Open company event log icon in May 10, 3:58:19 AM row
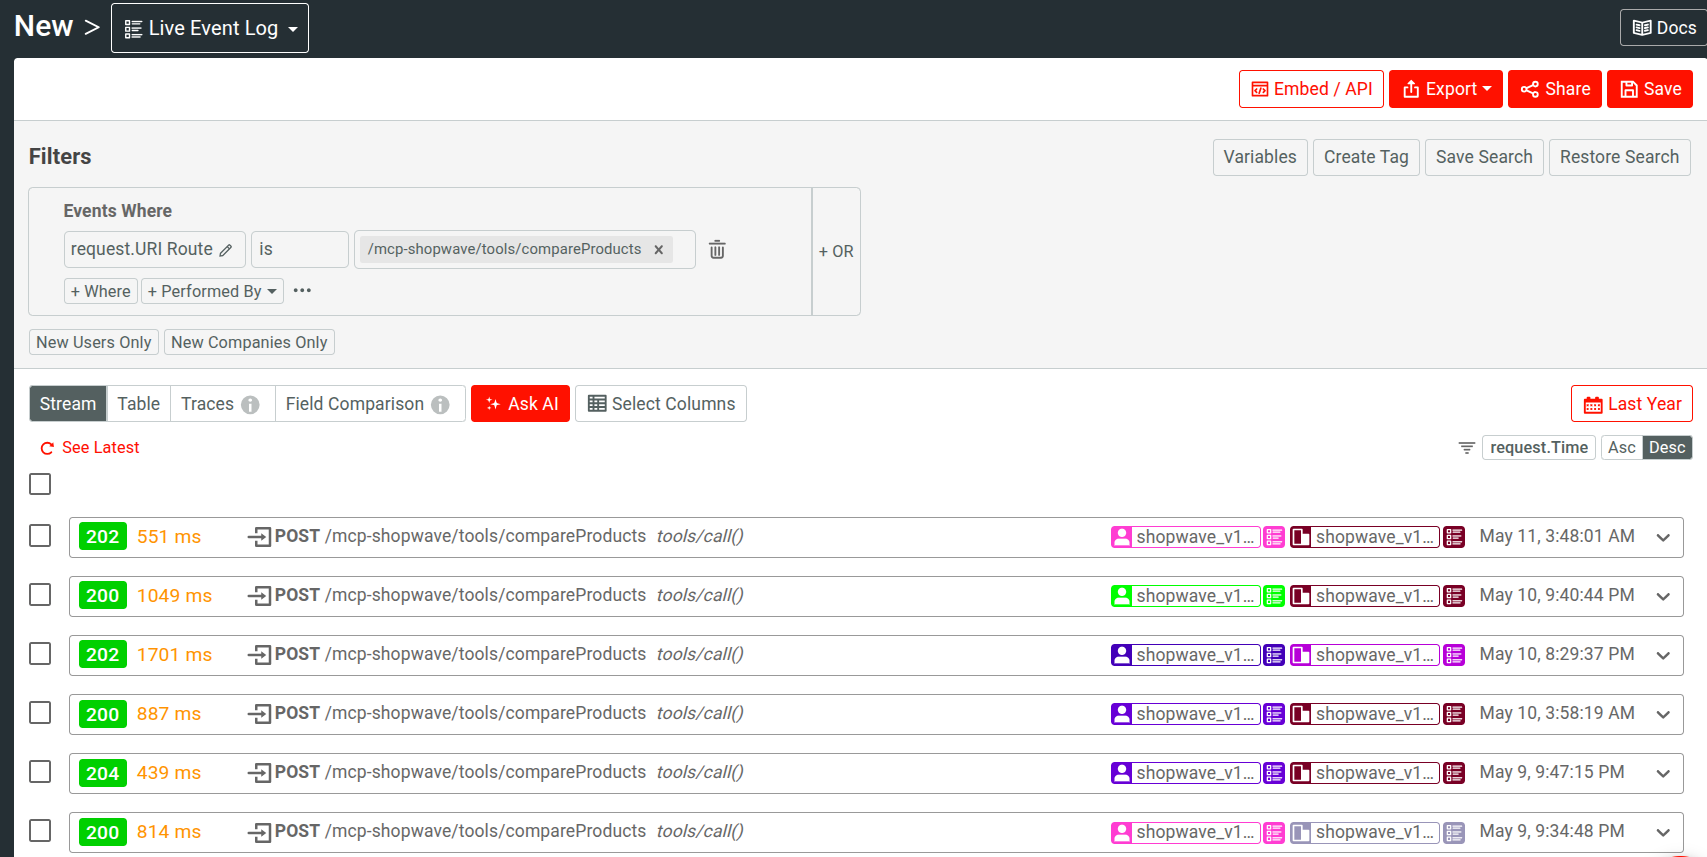1707x857 pixels. (1454, 714)
